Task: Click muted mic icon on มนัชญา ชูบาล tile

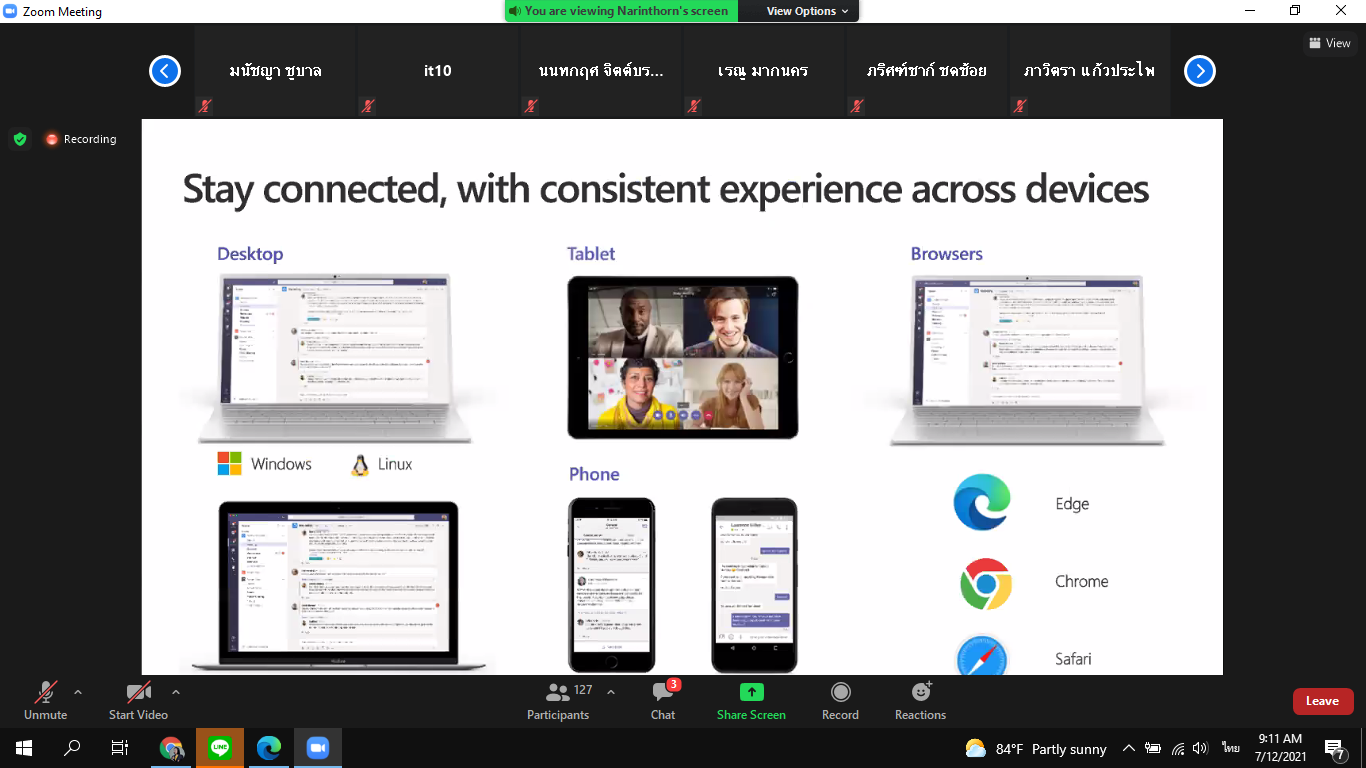Action: pyautogui.click(x=205, y=106)
